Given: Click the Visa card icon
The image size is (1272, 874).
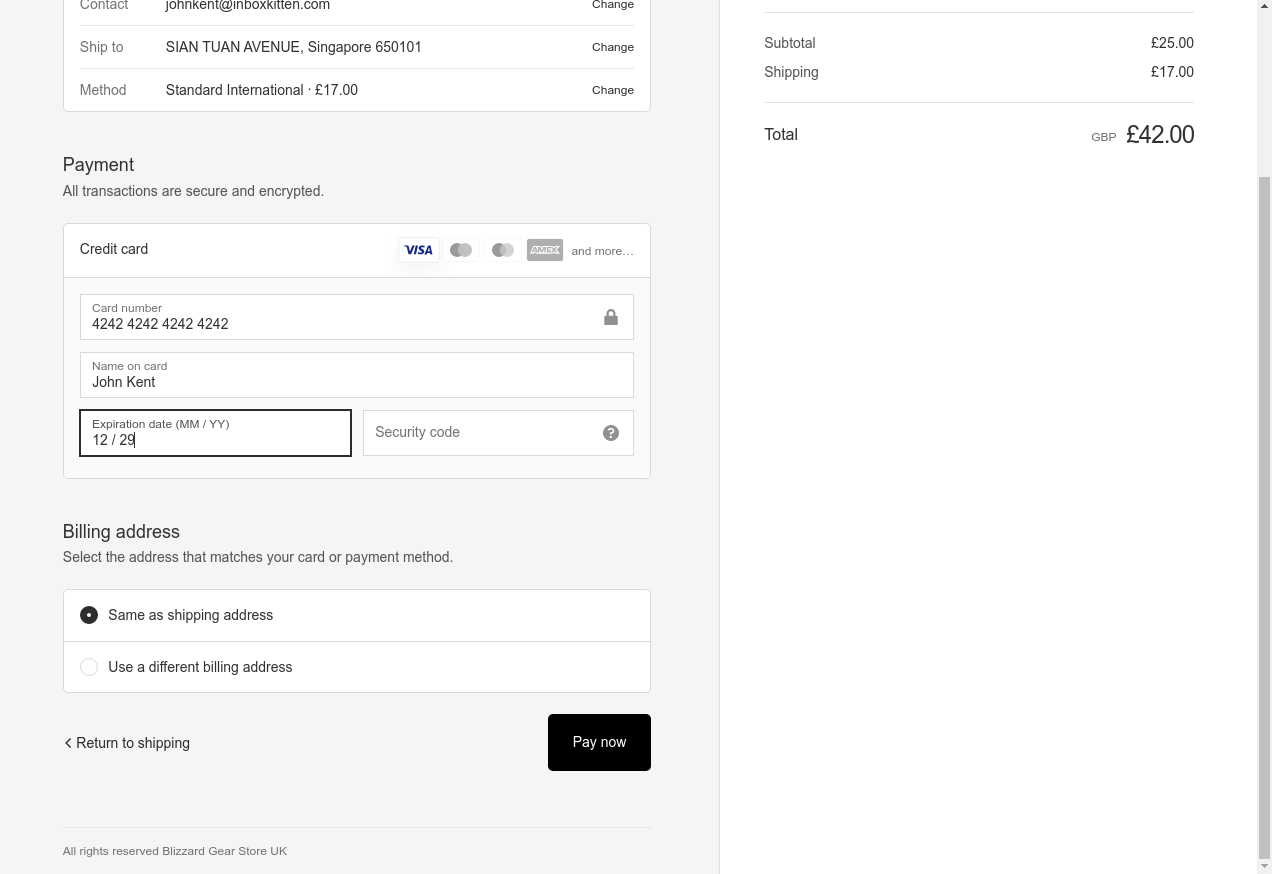Looking at the screenshot, I should (419, 250).
